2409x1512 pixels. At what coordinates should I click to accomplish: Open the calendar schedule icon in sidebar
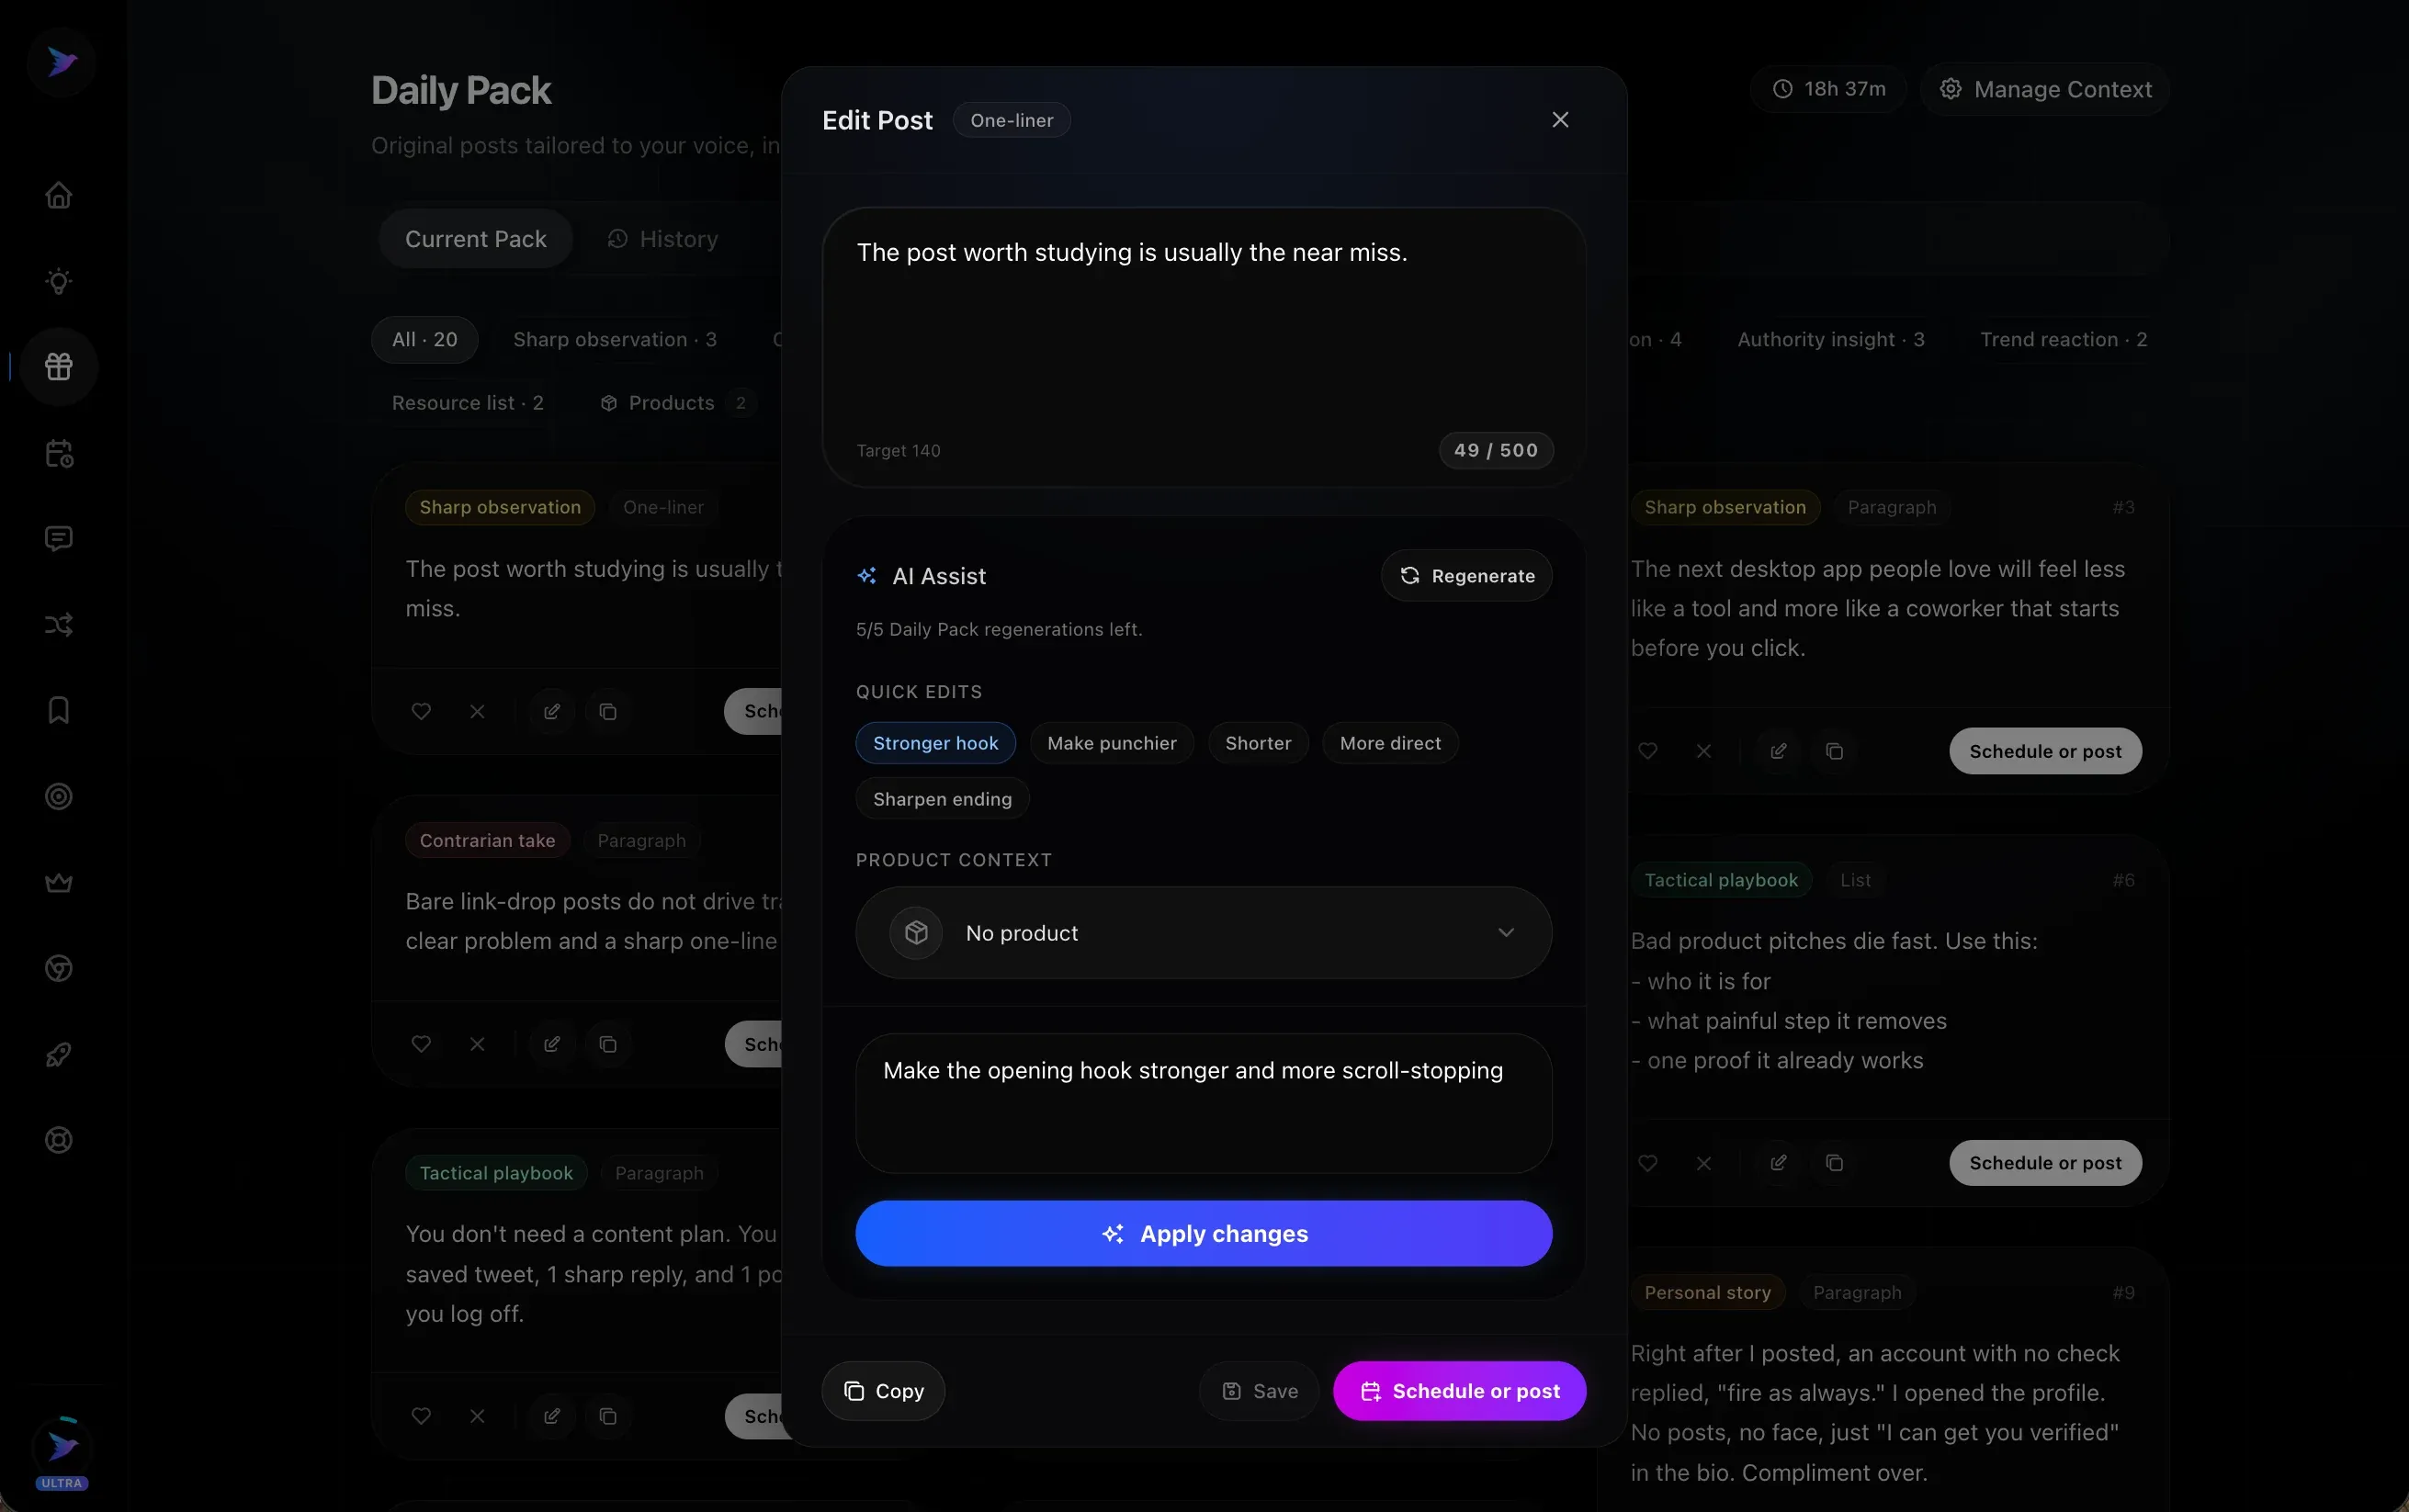pyautogui.click(x=59, y=453)
